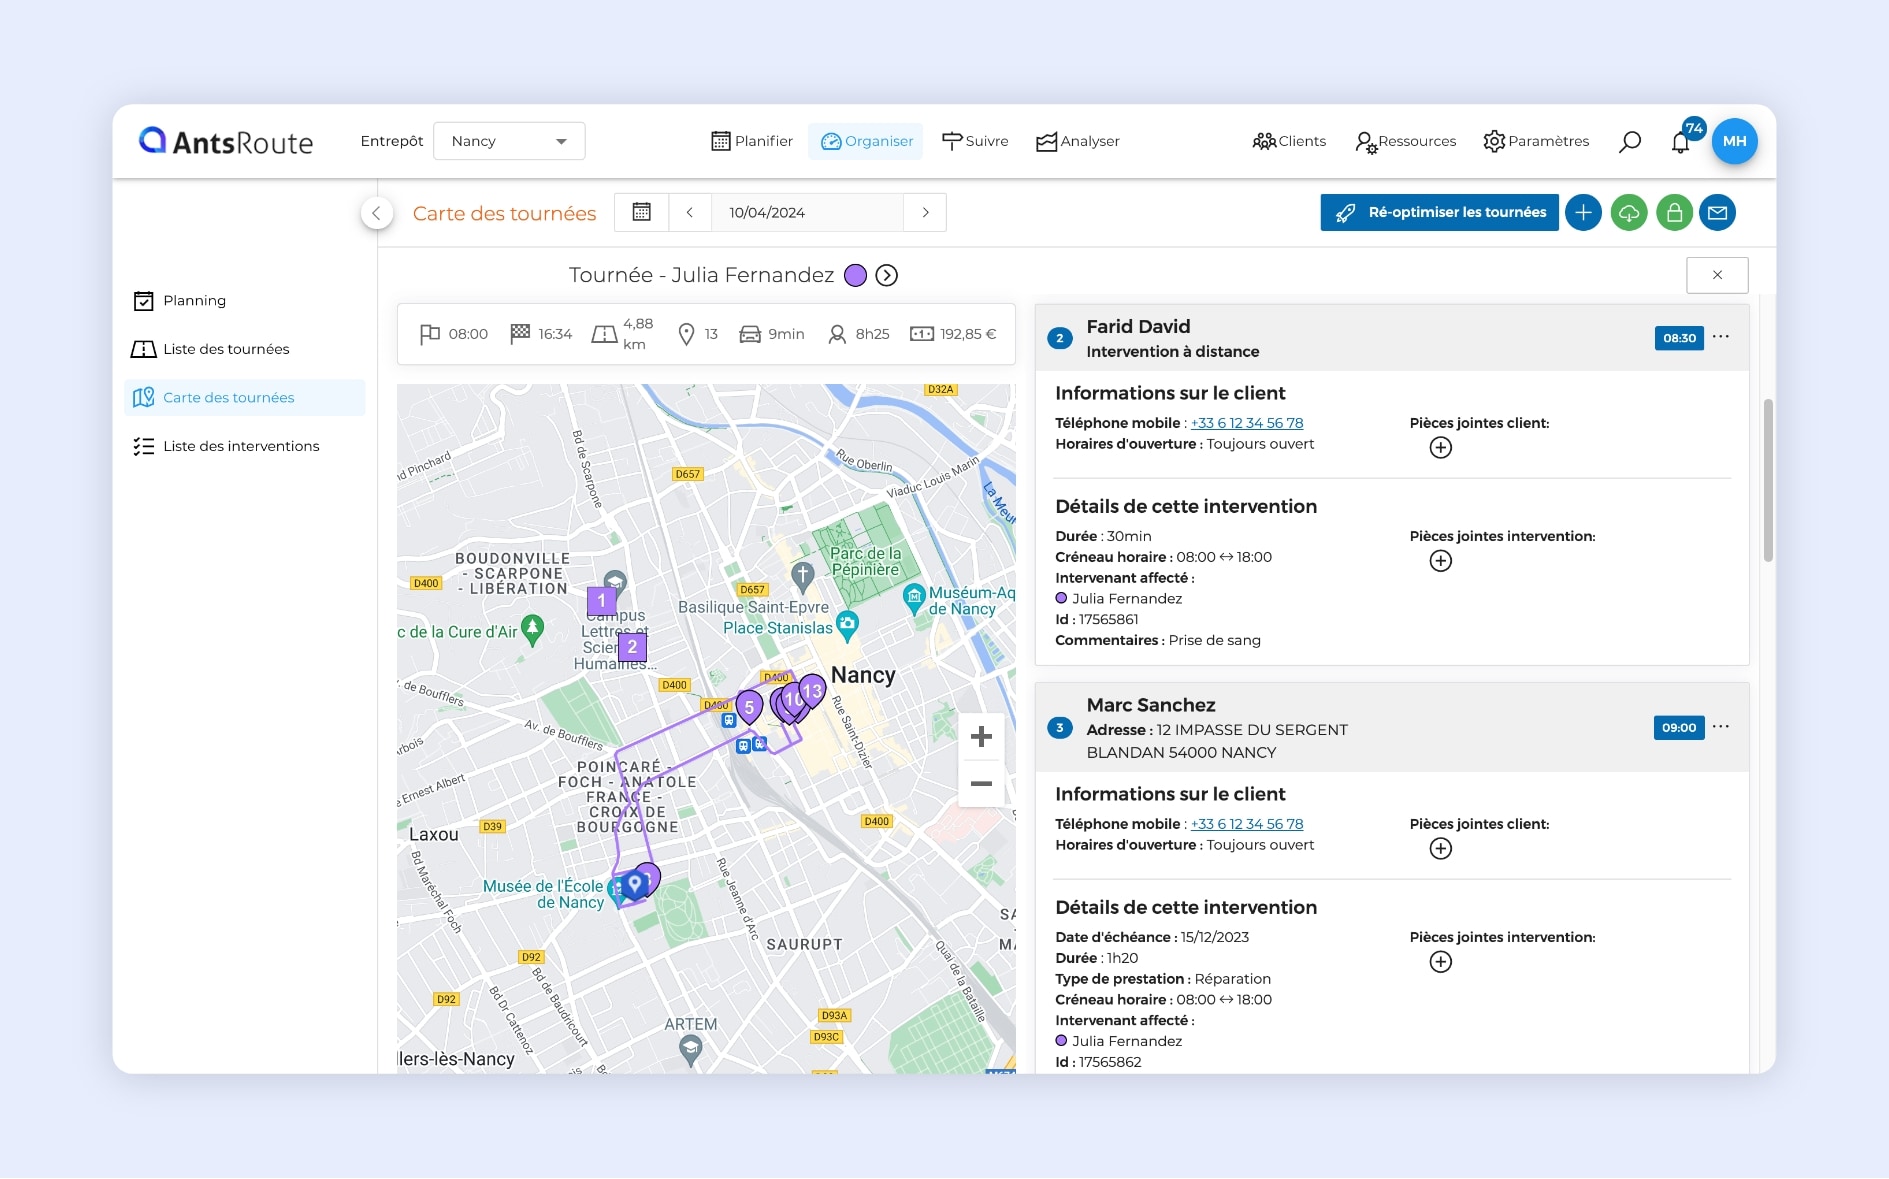Open the search magnifier icon
Viewport: 1889px width, 1179px height.
(1629, 142)
